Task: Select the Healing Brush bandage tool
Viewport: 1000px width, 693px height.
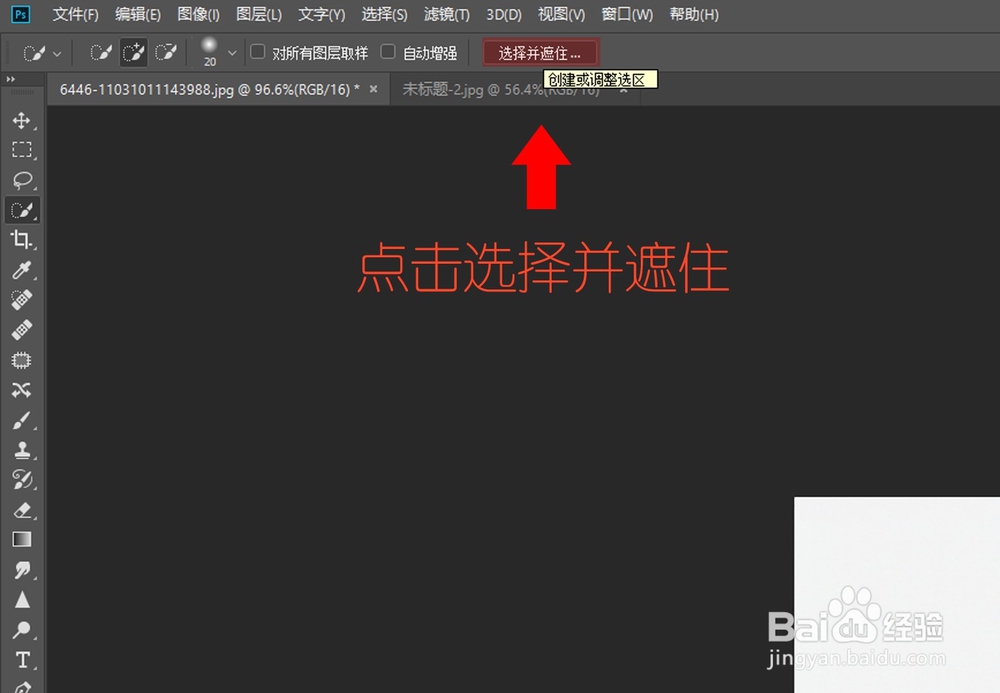Action: point(22,330)
